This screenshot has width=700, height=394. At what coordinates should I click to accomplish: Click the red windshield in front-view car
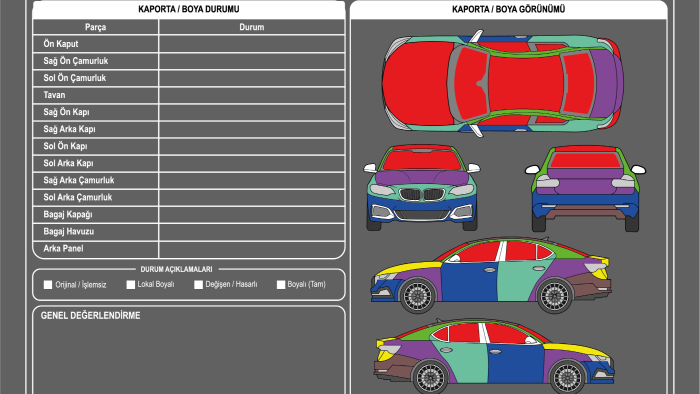click(422, 161)
